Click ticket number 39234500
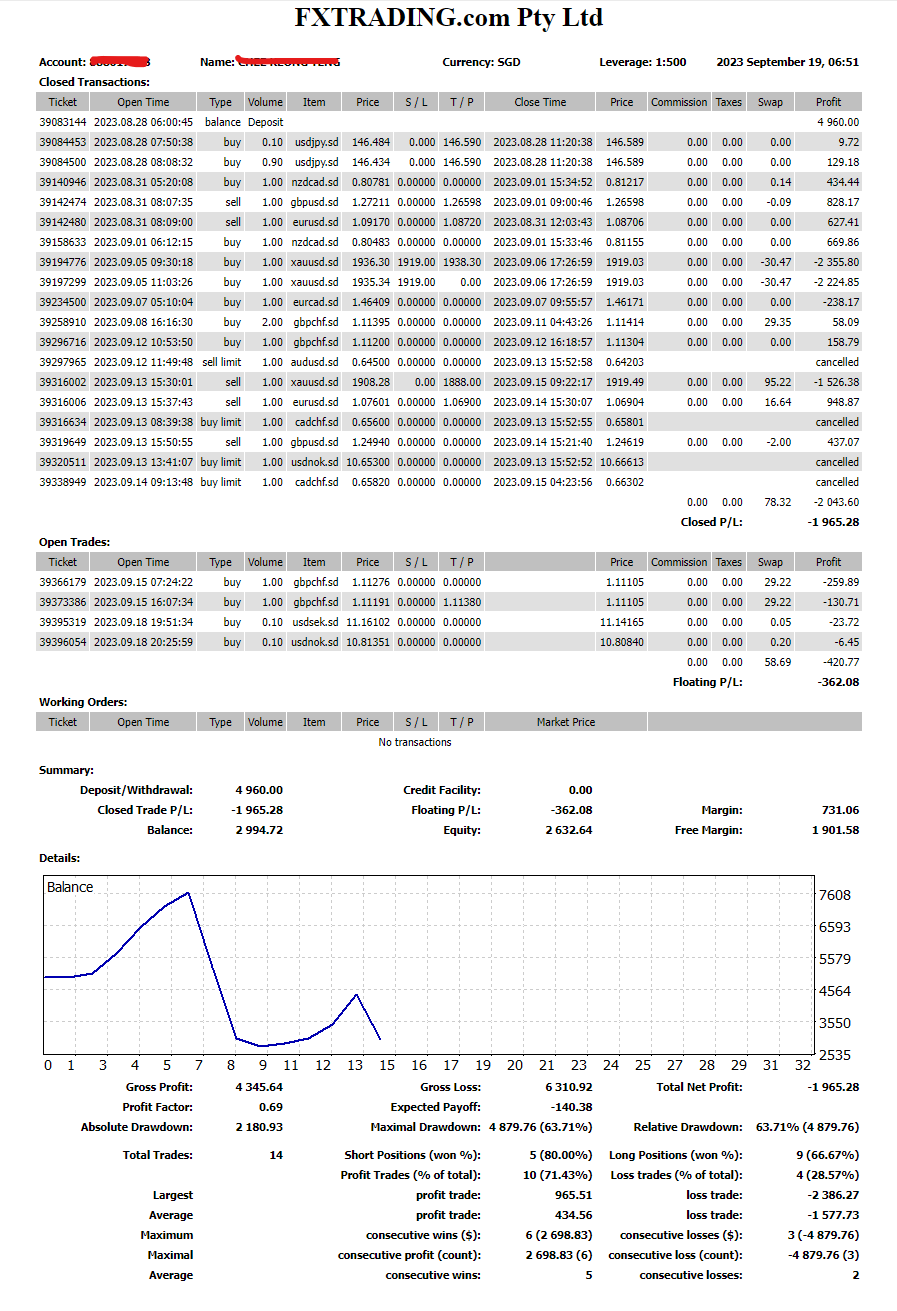Image resolution: width=897 pixels, height=1311 pixels. (x=62, y=302)
